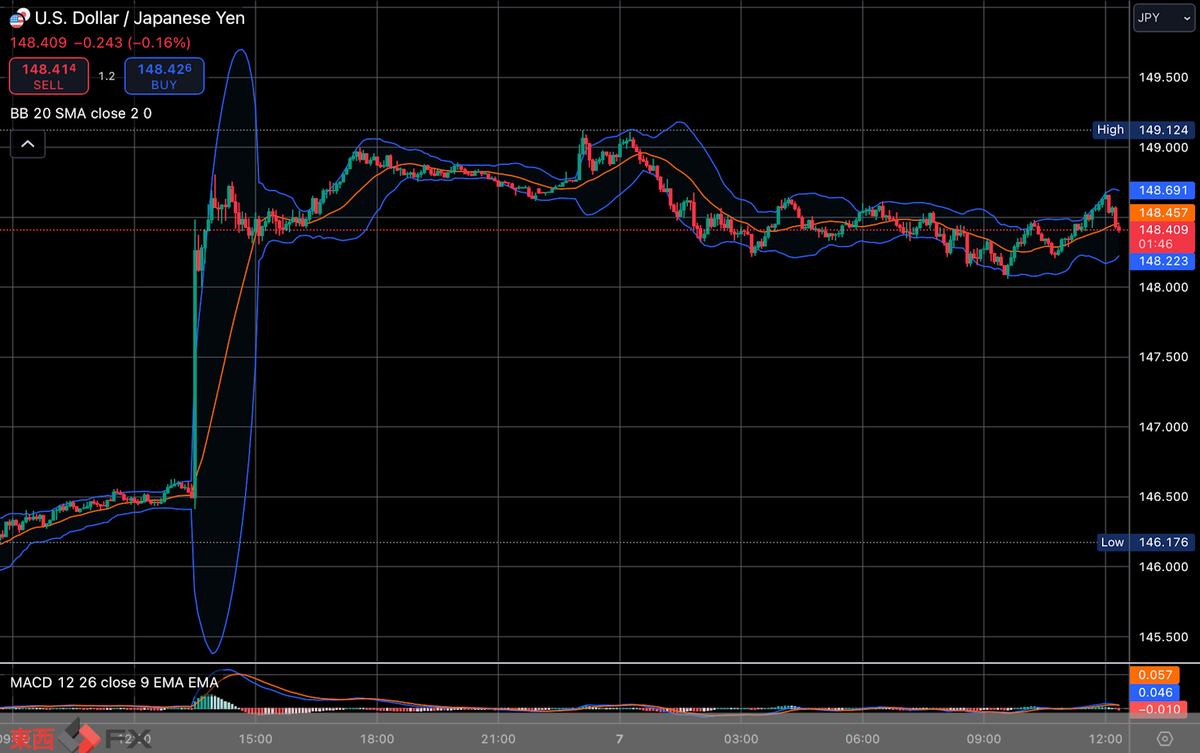1200x753 pixels.
Task: Click the blue 0.046 signal value tag
Action: (x=1157, y=692)
